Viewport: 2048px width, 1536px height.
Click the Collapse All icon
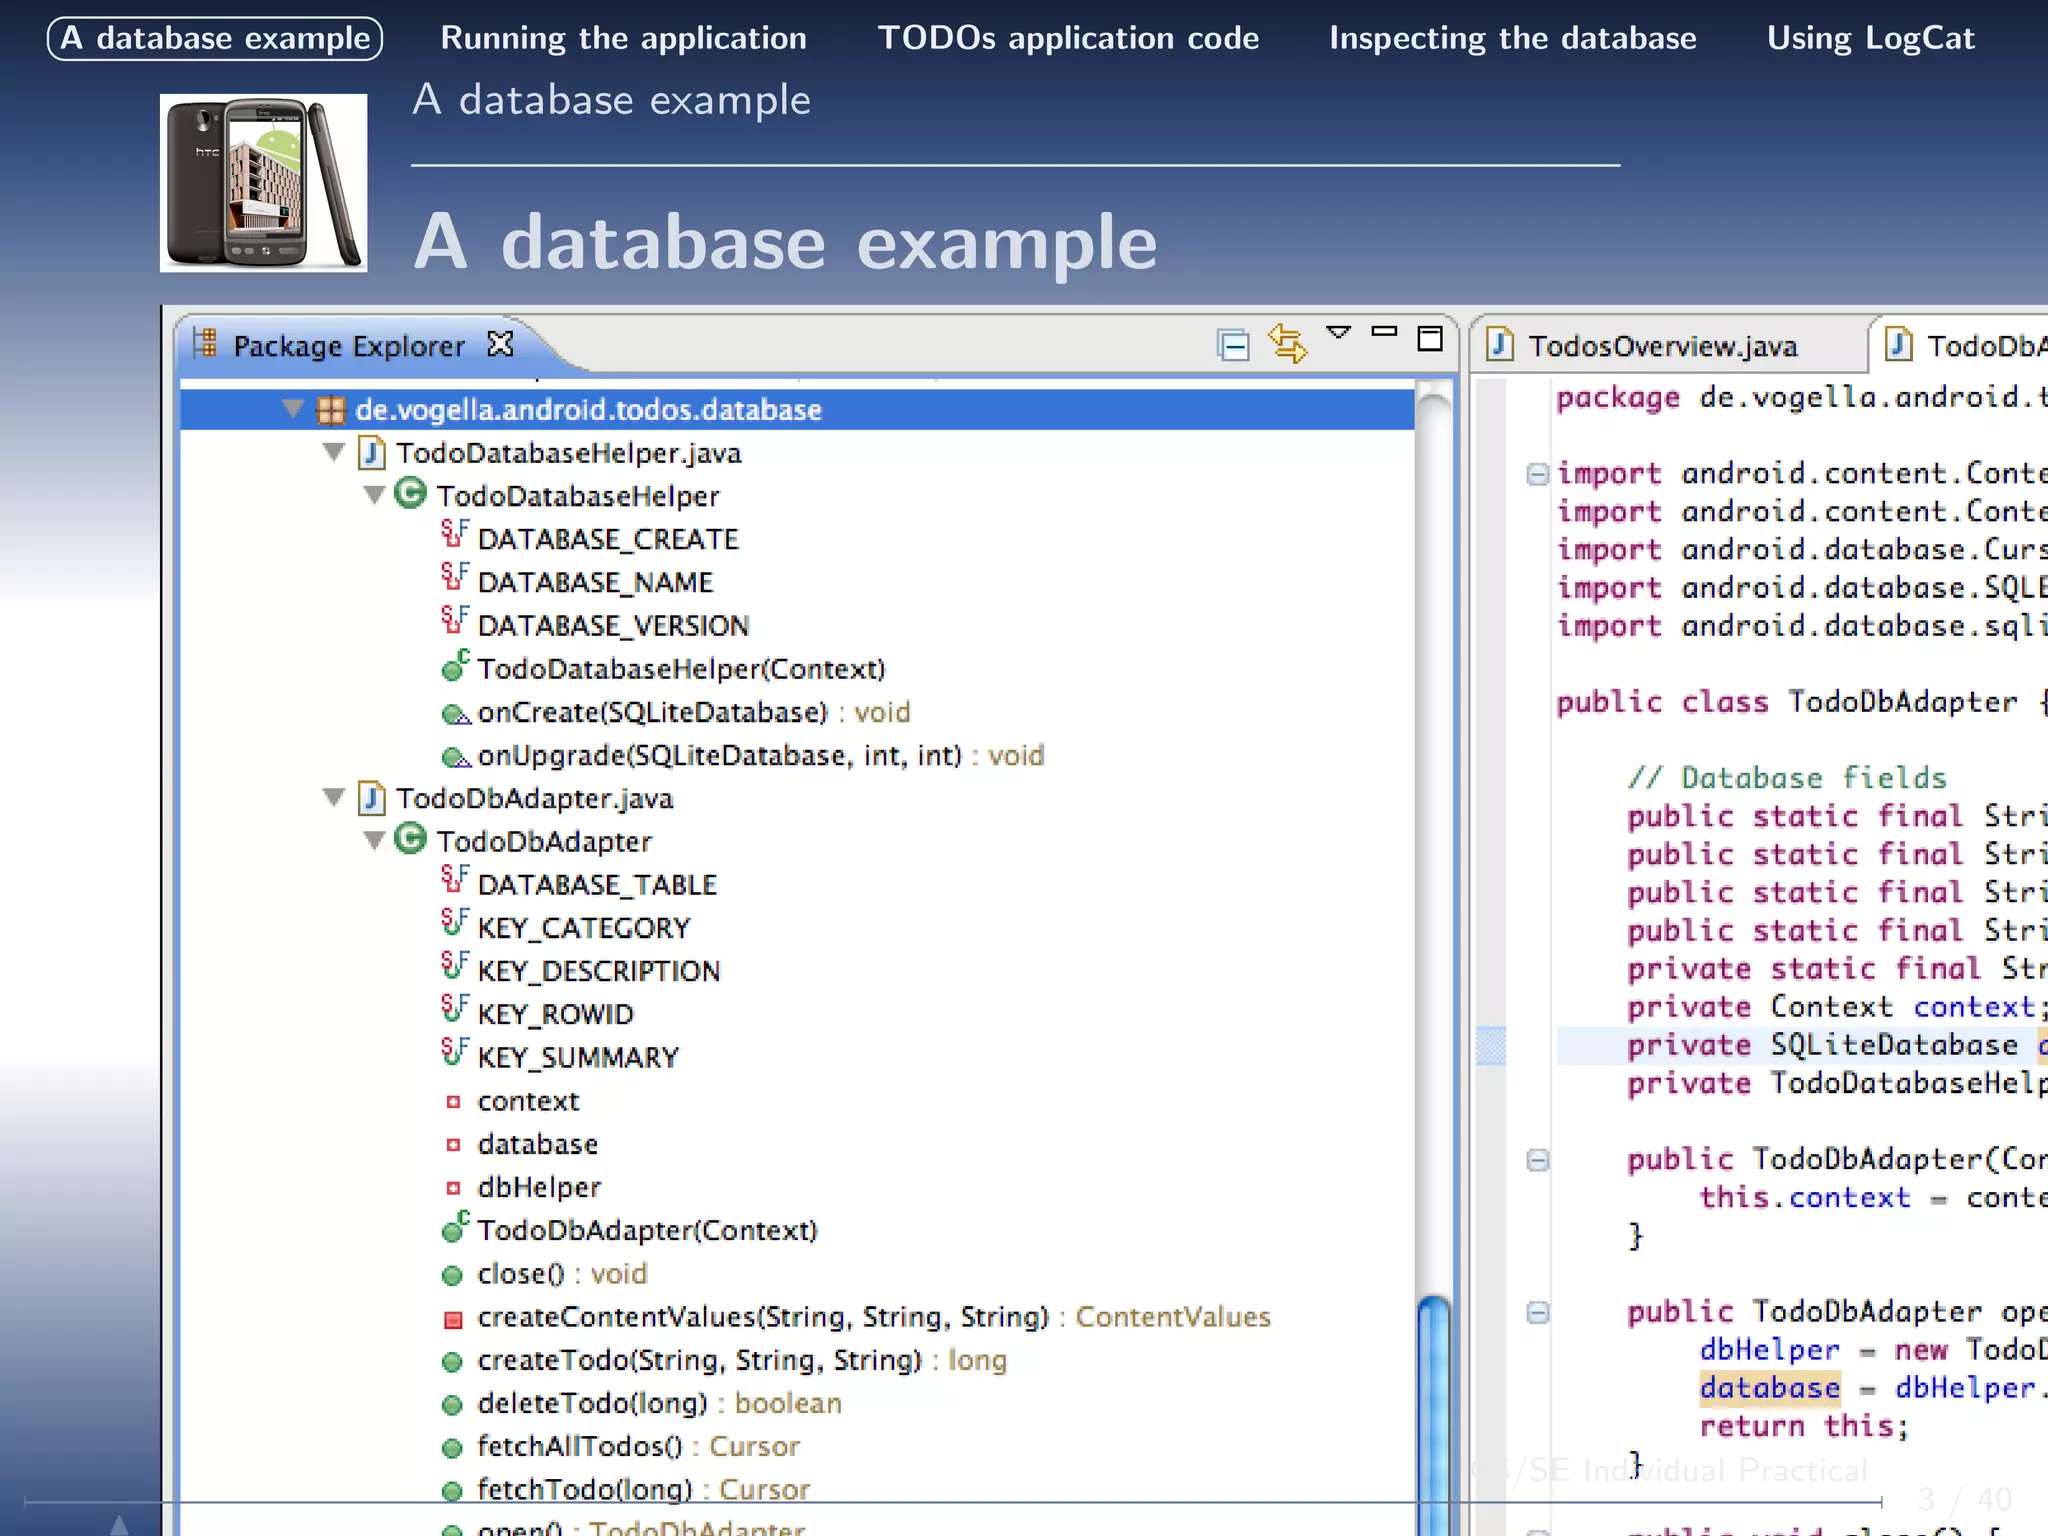coord(1234,345)
